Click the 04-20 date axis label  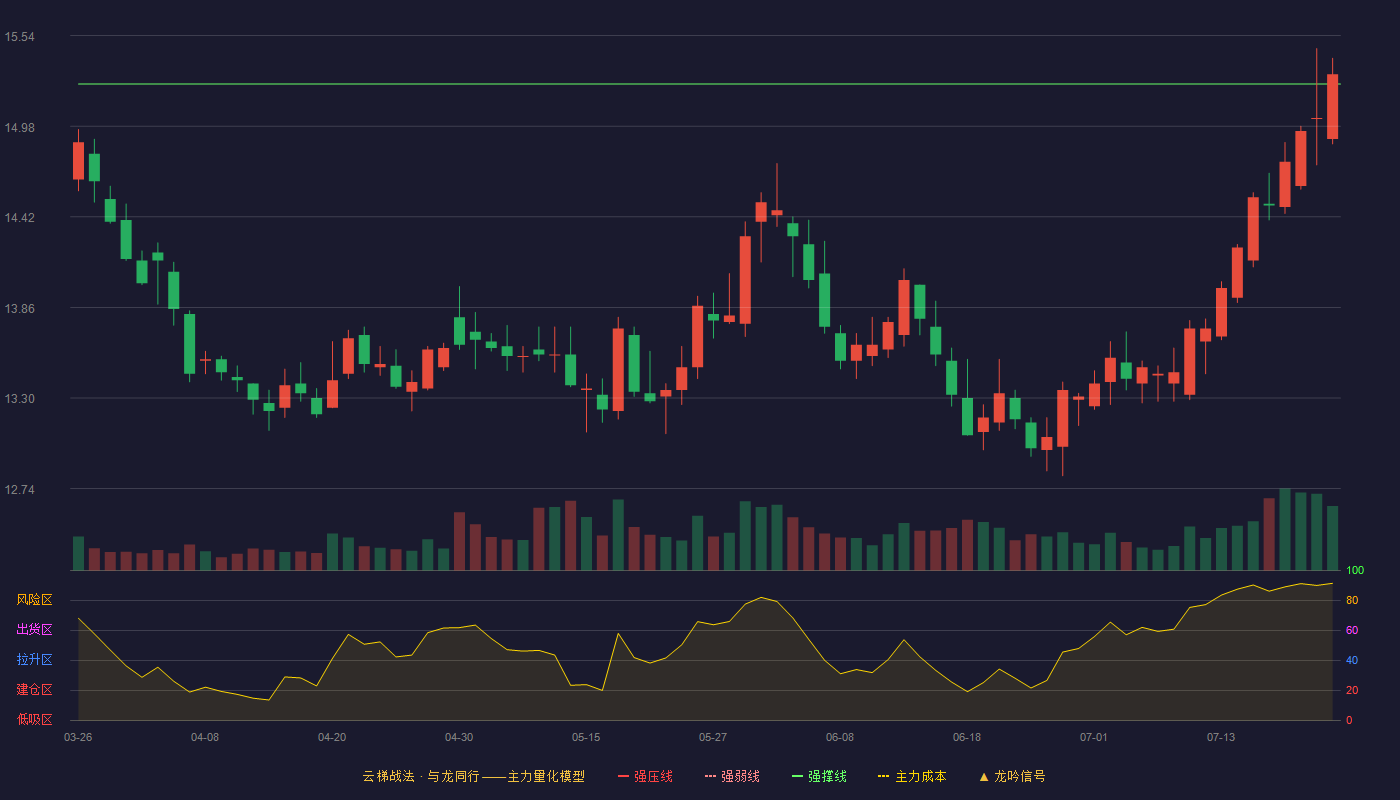pos(332,737)
